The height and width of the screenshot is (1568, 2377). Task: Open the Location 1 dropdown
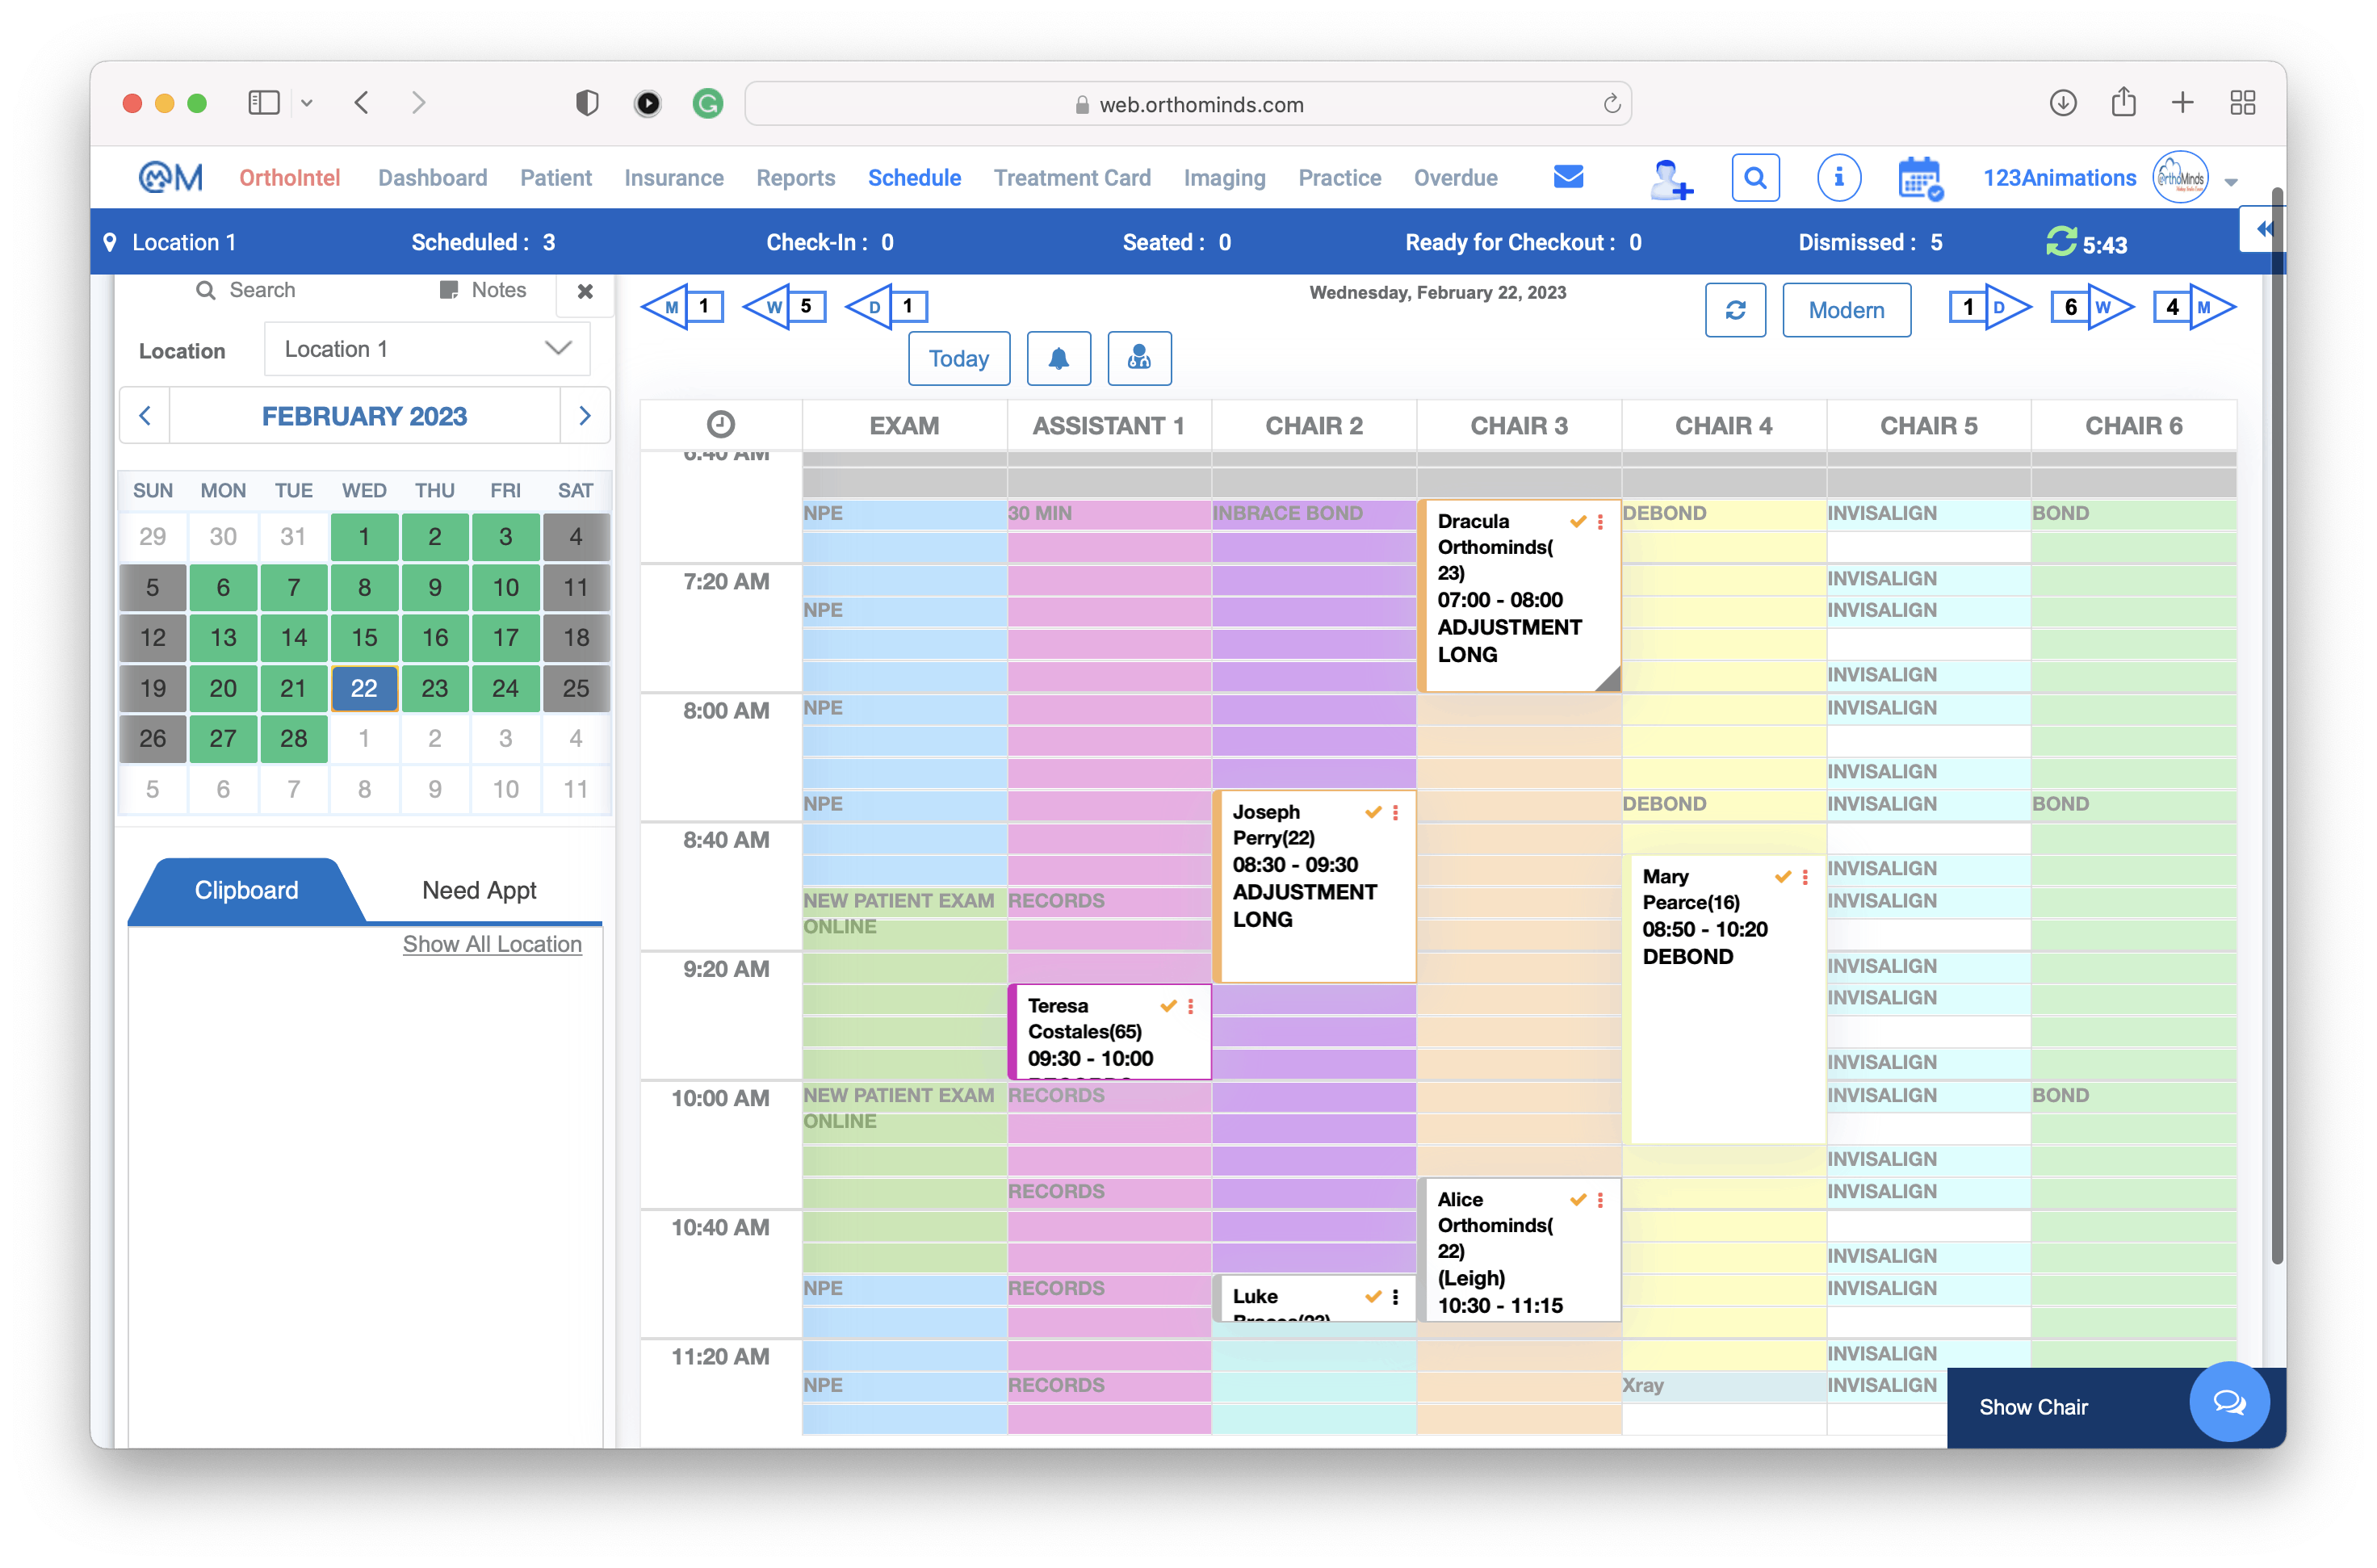[x=427, y=348]
